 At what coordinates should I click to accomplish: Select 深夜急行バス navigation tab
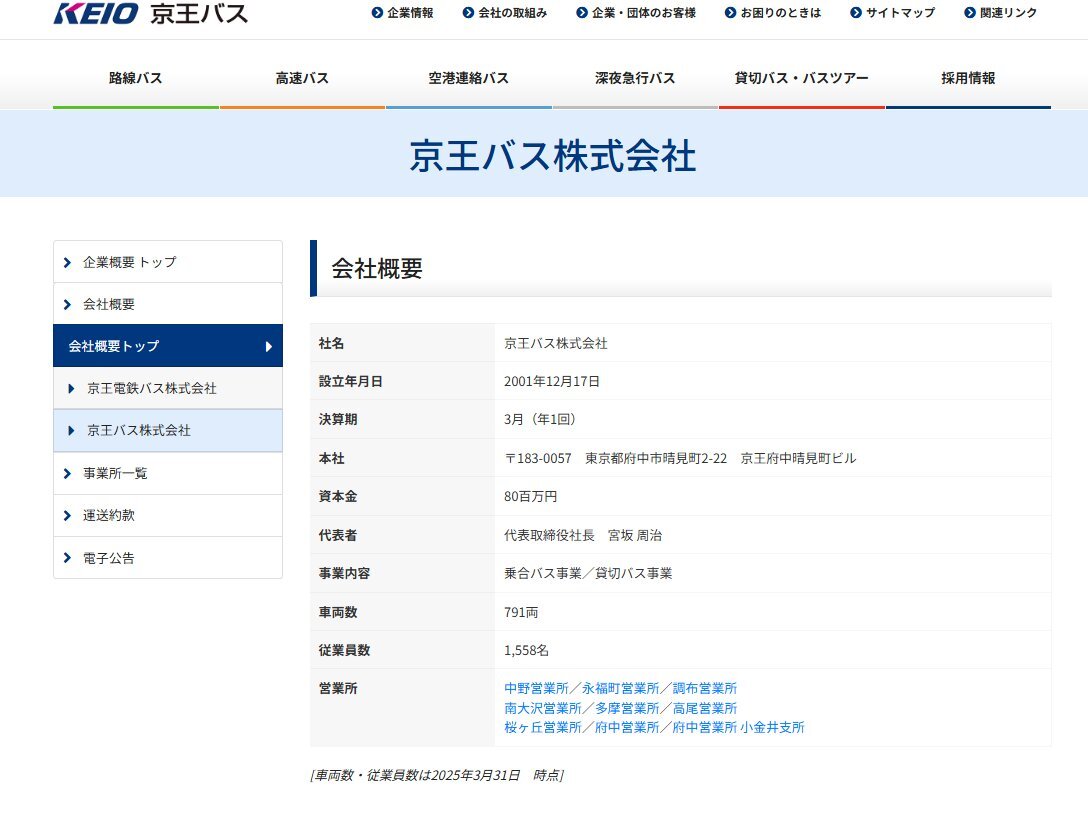pos(636,78)
